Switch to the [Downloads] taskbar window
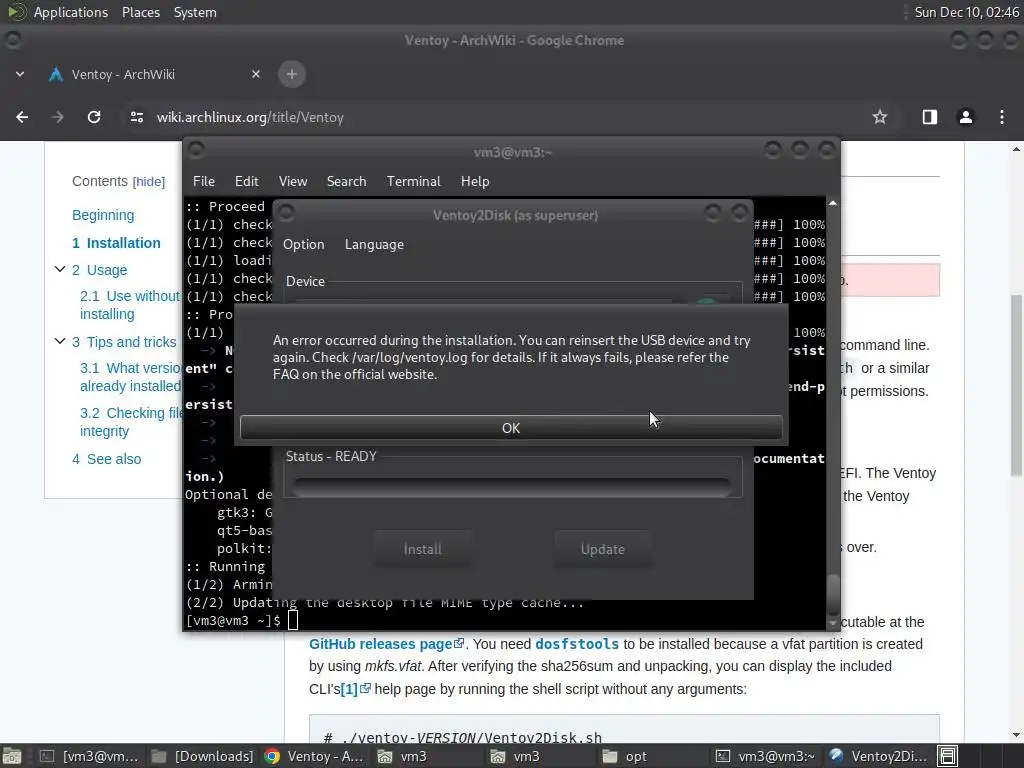Screen dimensions: 1024x768 tap(202, 756)
